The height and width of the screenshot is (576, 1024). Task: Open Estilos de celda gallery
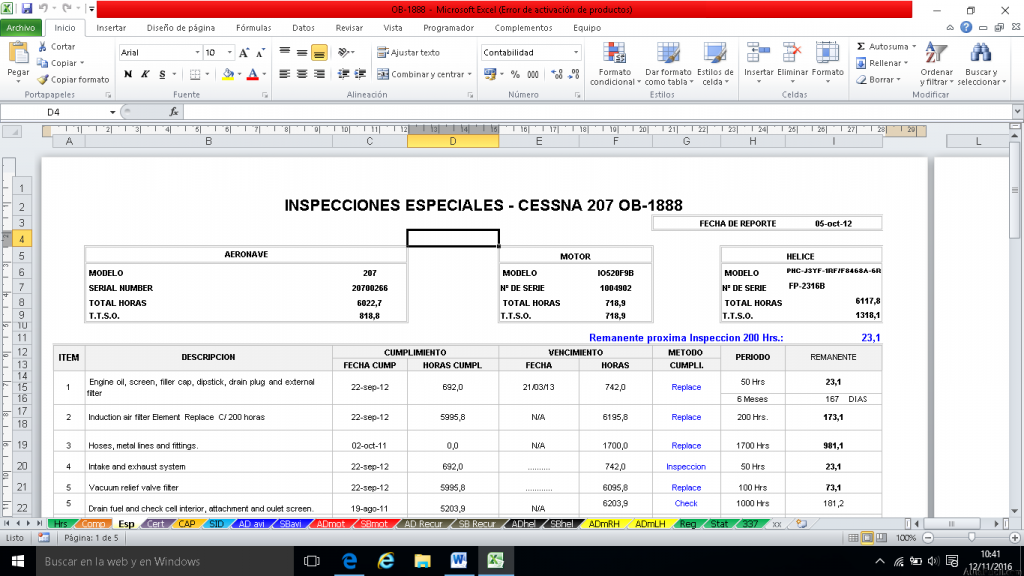[715, 64]
